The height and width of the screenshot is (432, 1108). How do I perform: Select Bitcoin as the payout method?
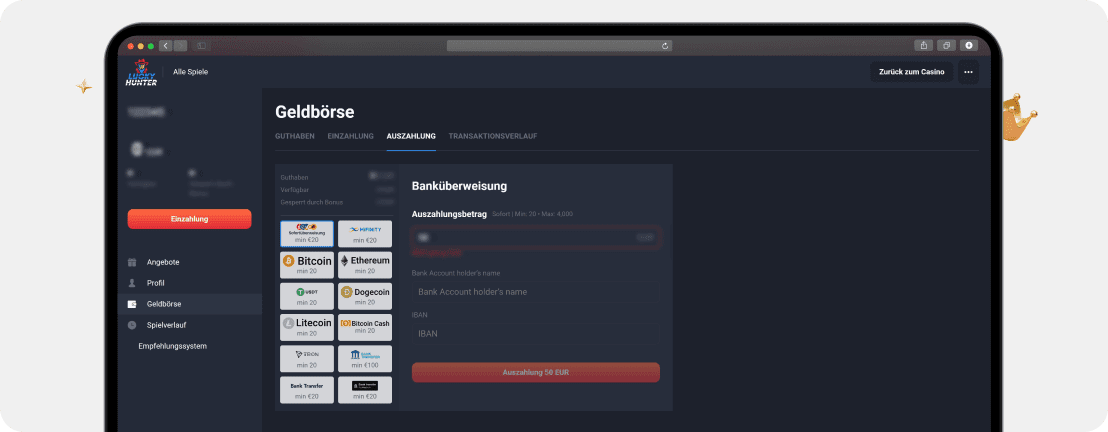click(x=307, y=265)
